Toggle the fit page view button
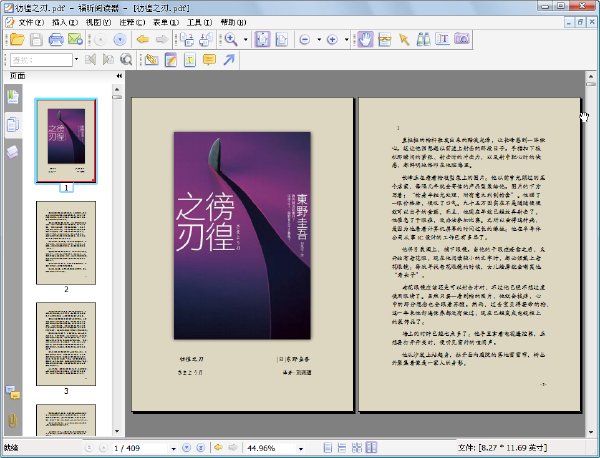Viewport: 600px width, 458px height. pyautogui.click(x=262, y=39)
